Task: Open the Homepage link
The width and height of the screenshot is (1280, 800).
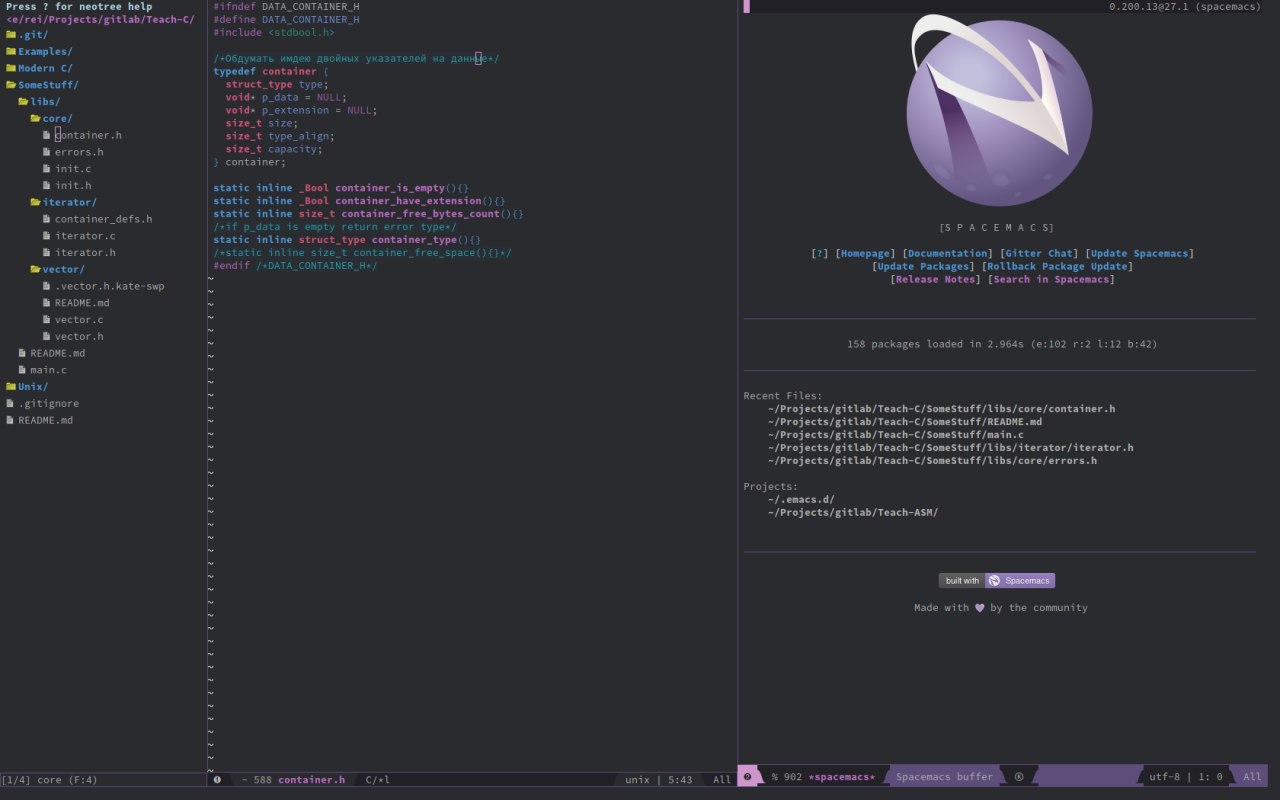Action: pyautogui.click(x=865, y=254)
